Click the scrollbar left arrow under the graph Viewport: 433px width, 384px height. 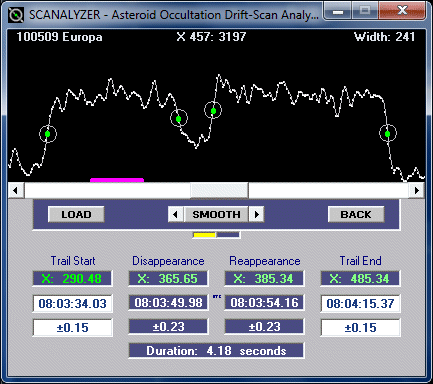pyautogui.click(x=15, y=190)
